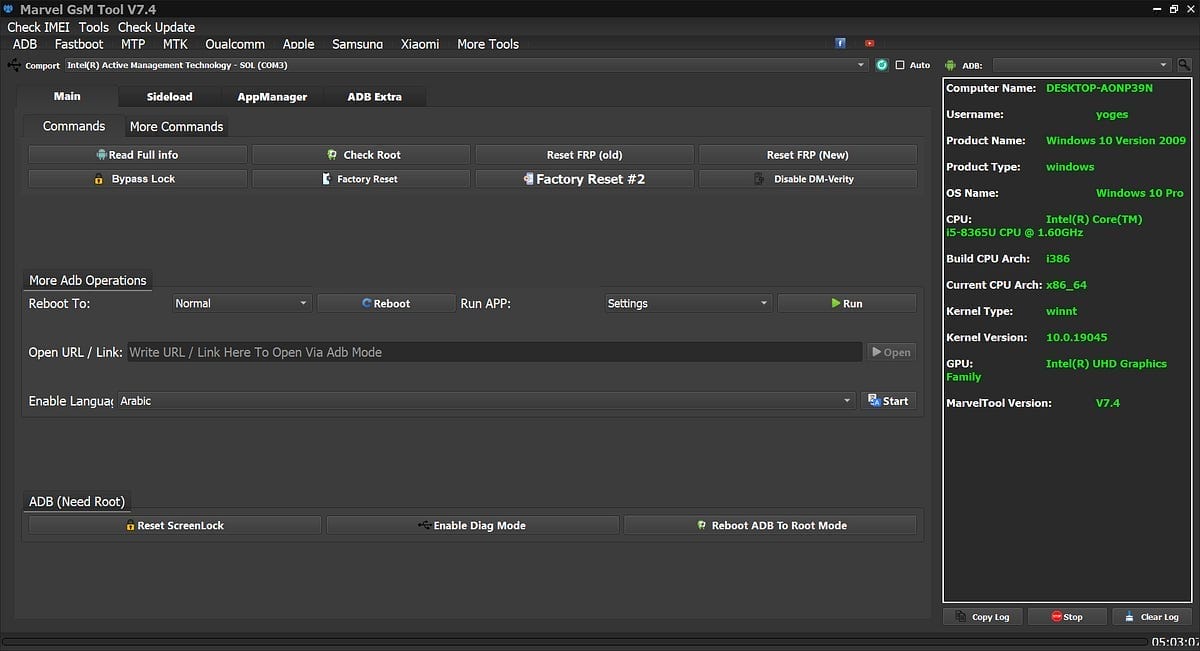
Task: Click the DESKTOP-AONP39N computer name text
Action: [1099, 88]
